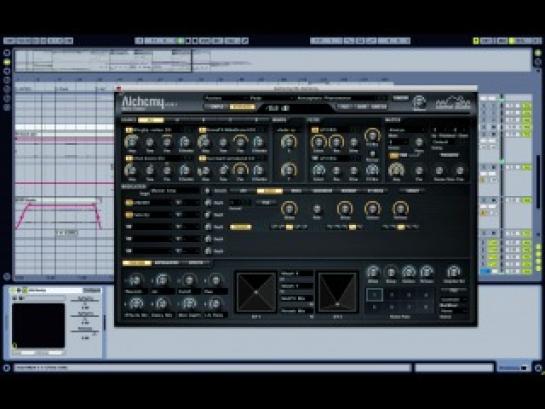Select the source A tab
Viewport: 545px width, 409px height.
(x=177, y=120)
